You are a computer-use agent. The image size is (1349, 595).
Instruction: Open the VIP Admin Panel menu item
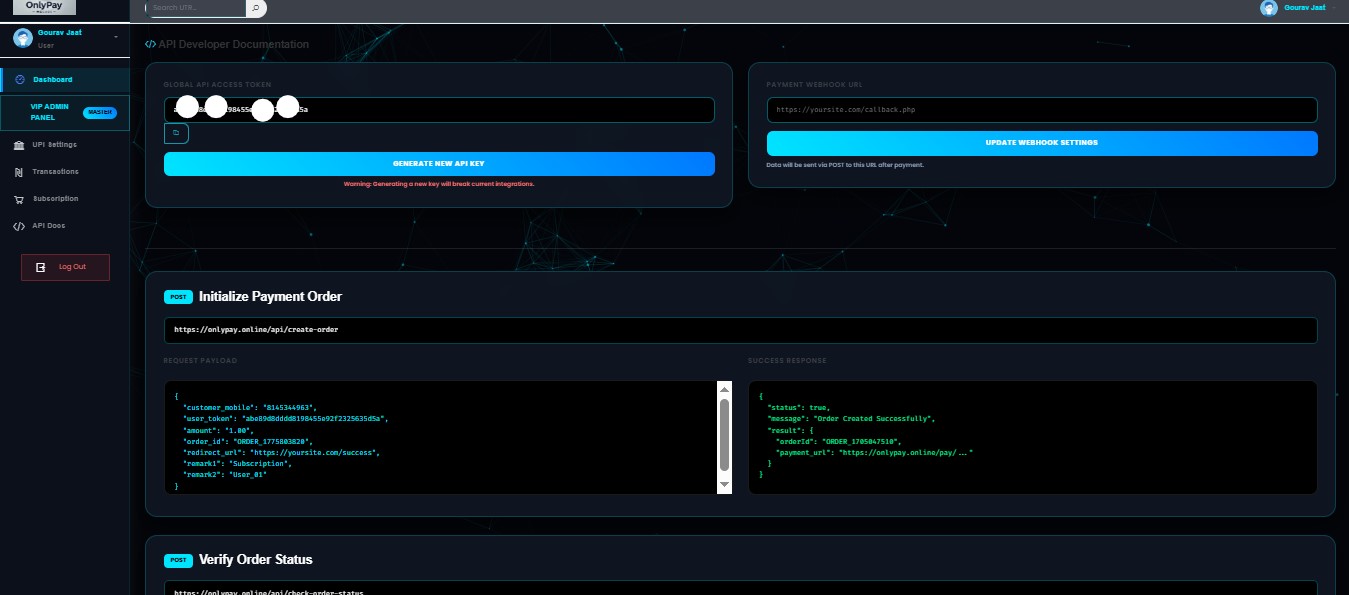50,112
